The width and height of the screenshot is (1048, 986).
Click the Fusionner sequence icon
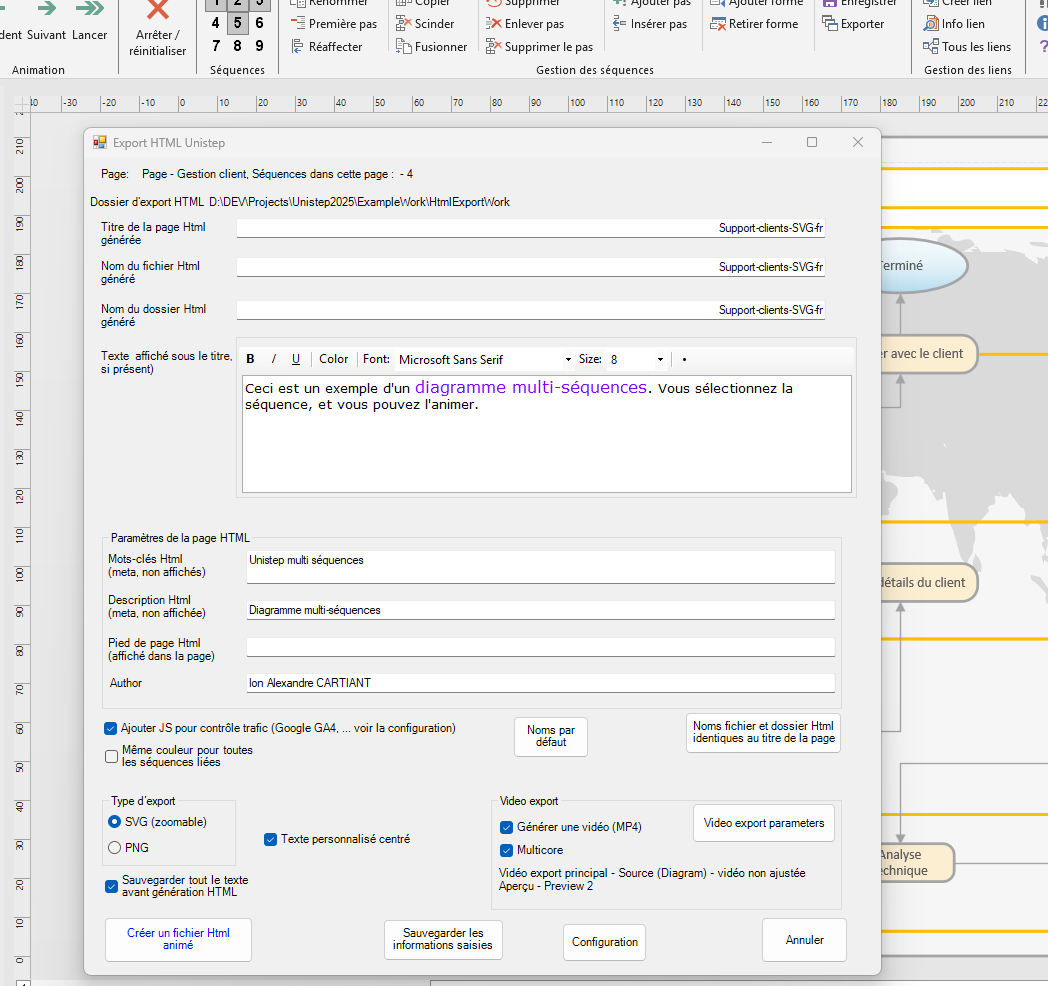(403, 46)
